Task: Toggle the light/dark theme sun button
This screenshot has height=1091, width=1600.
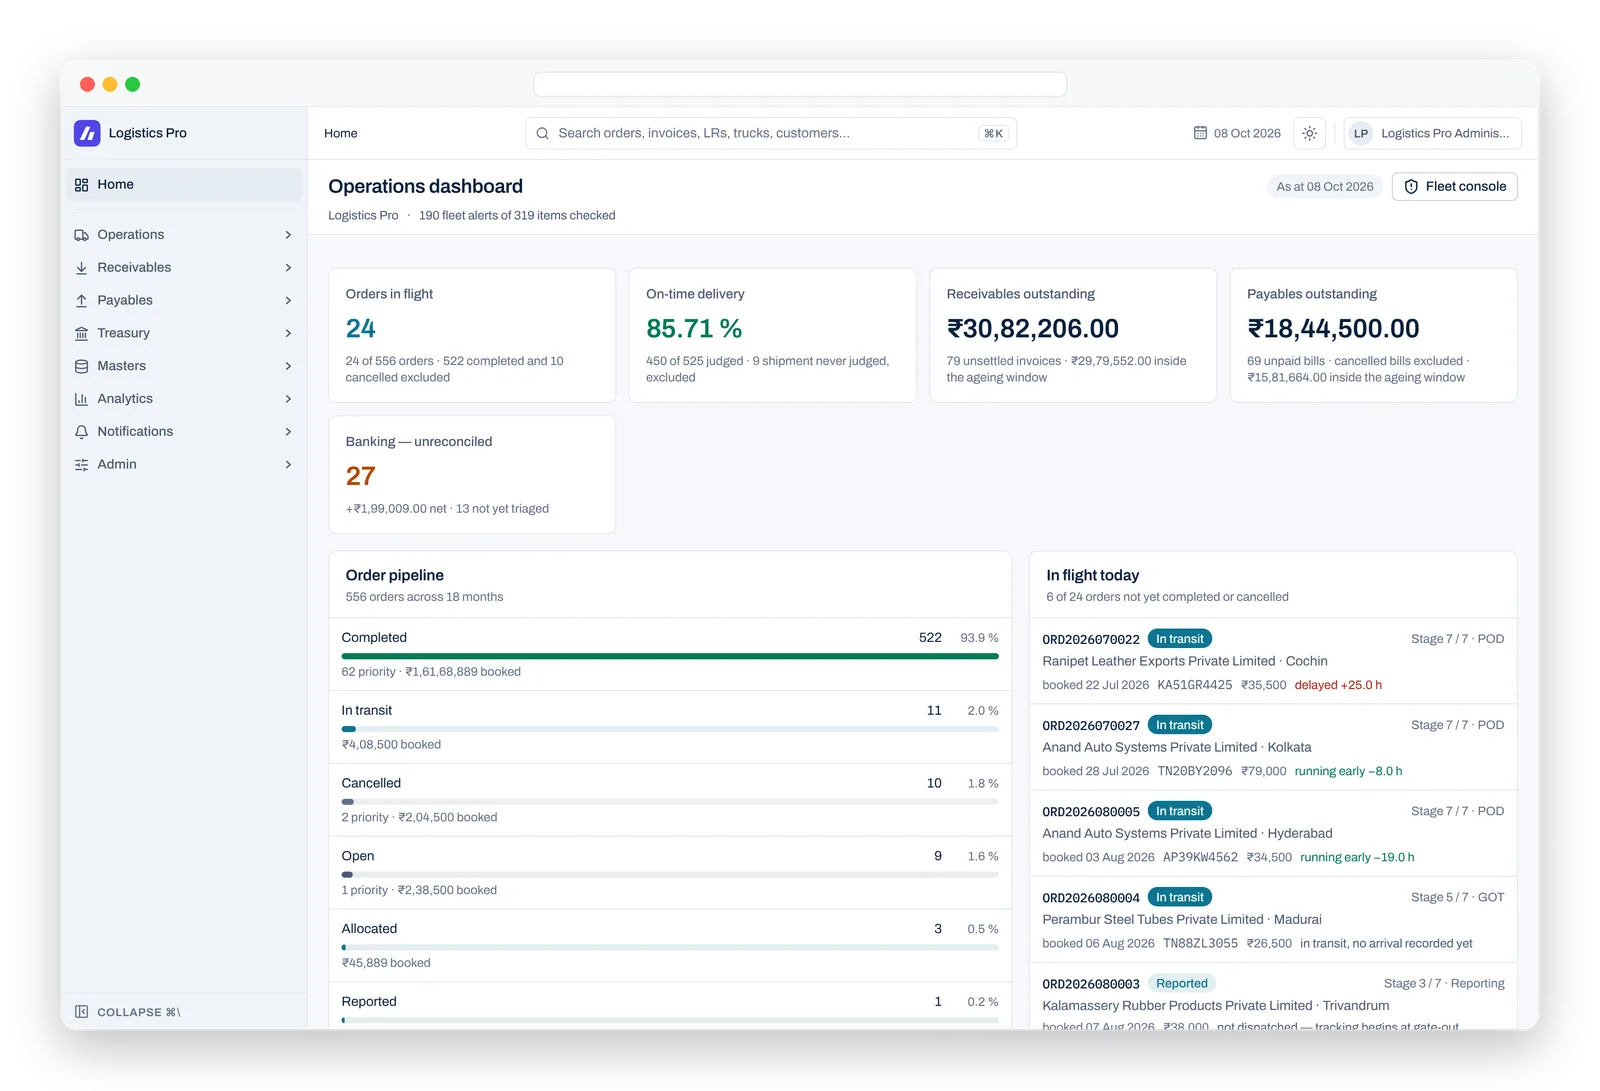Action: click(1310, 133)
